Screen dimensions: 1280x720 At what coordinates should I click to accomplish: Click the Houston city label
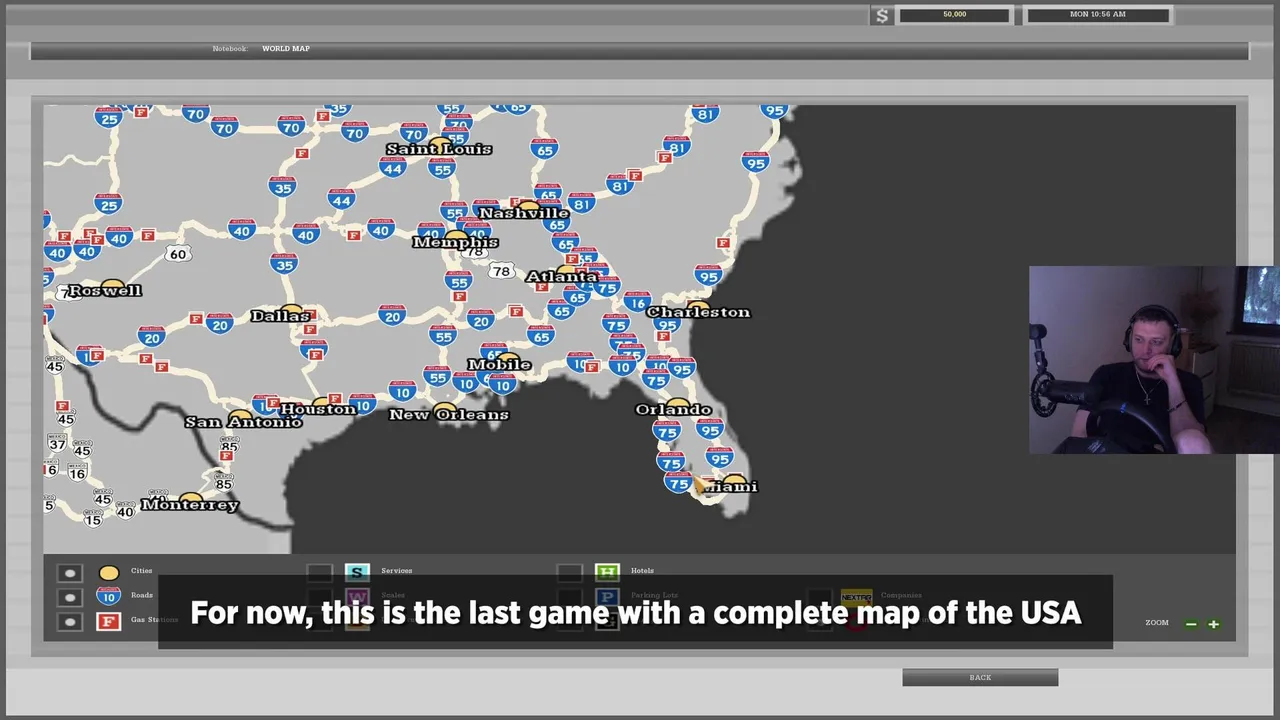click(318, 409)
